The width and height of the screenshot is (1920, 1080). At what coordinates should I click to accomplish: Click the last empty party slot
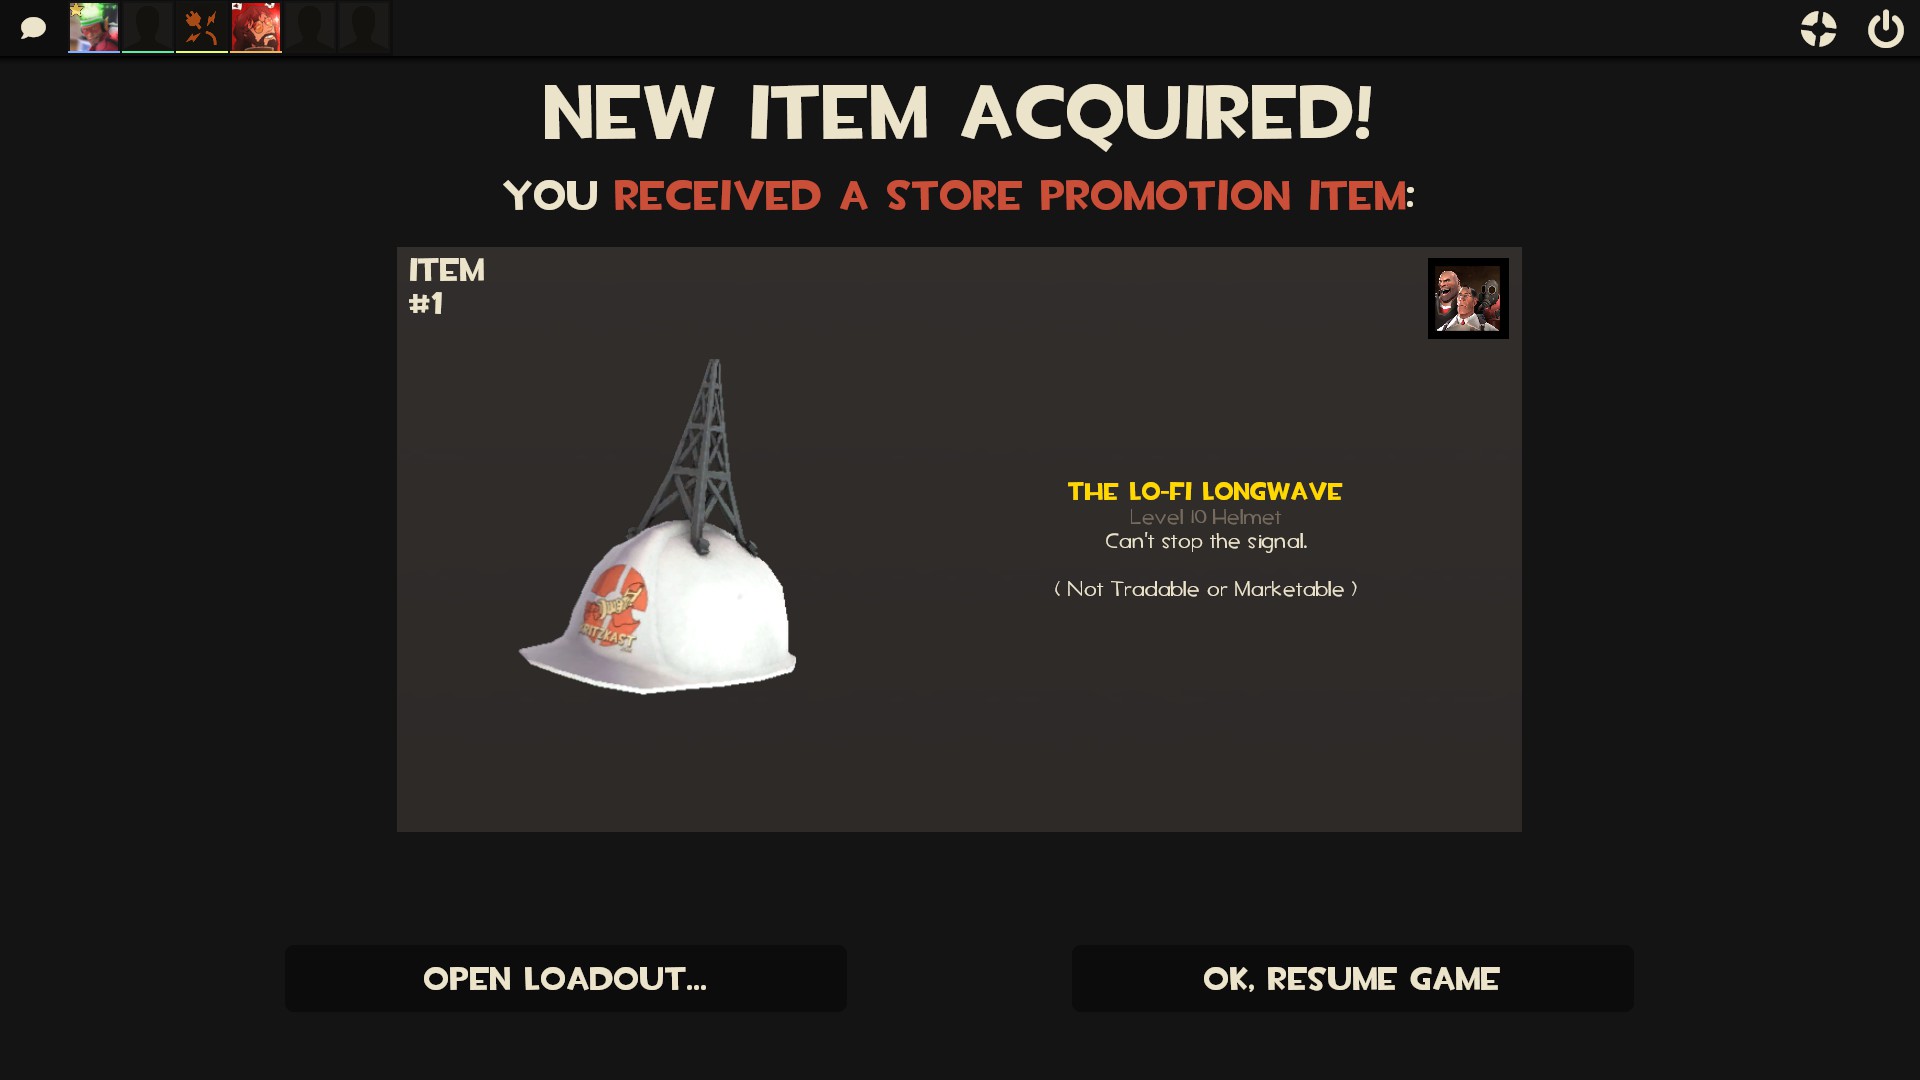(x=364, y=27)
